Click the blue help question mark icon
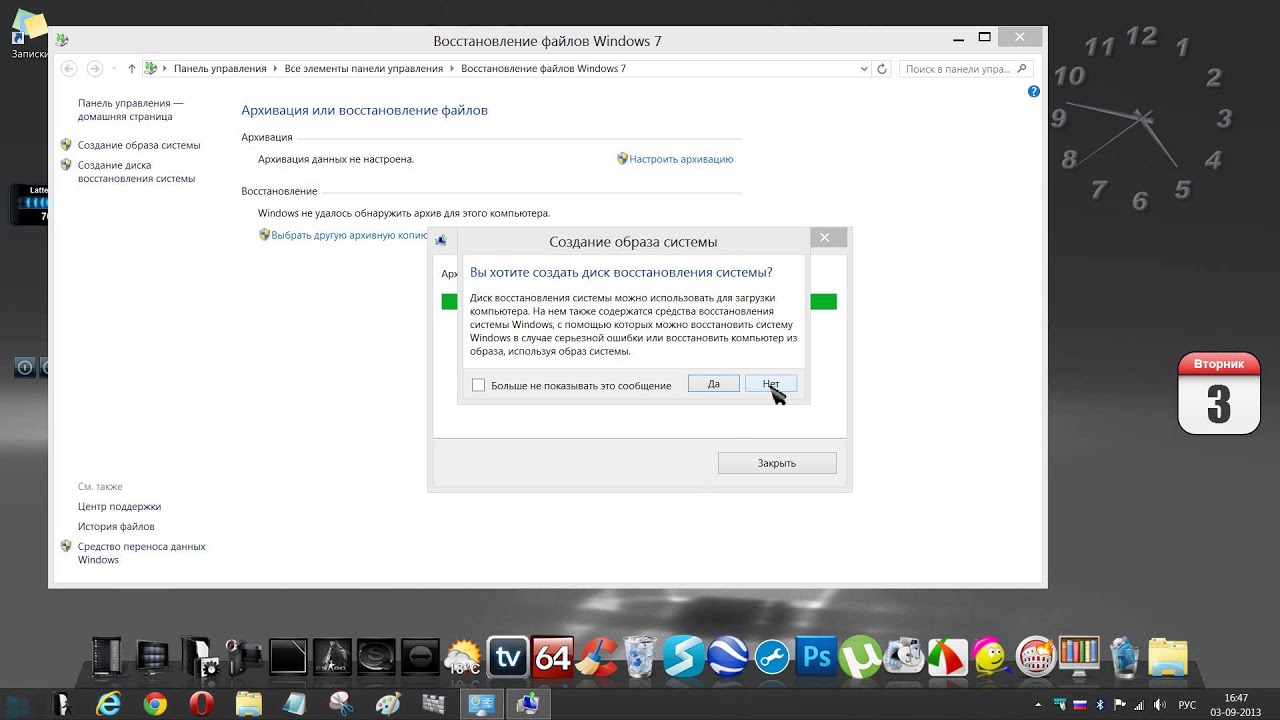Viewport: 1280px width, 720px height. (x=1034, y=91)
